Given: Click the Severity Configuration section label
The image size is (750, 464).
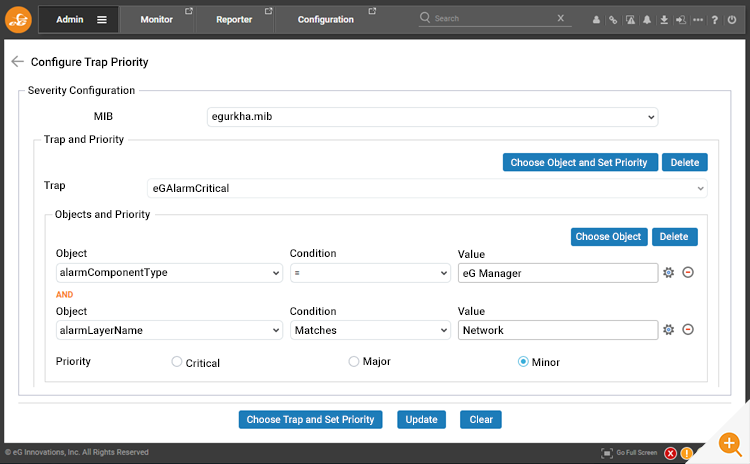Looking at the screenshot, I should 81,90.
